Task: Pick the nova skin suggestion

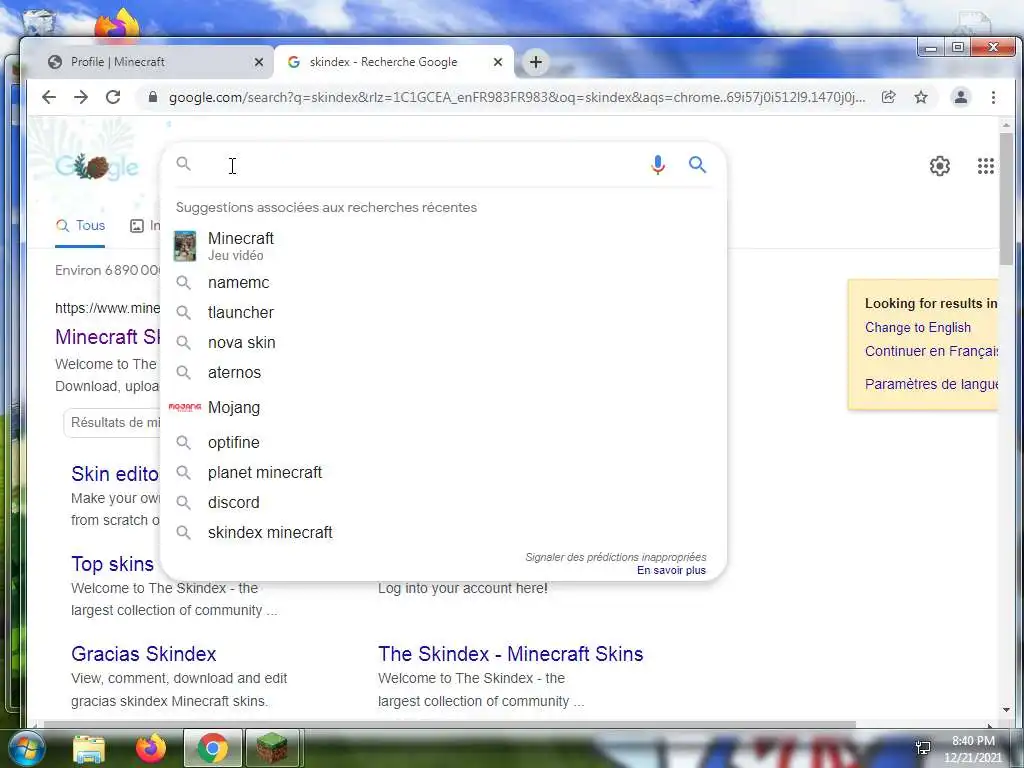Action: [443, 343]
